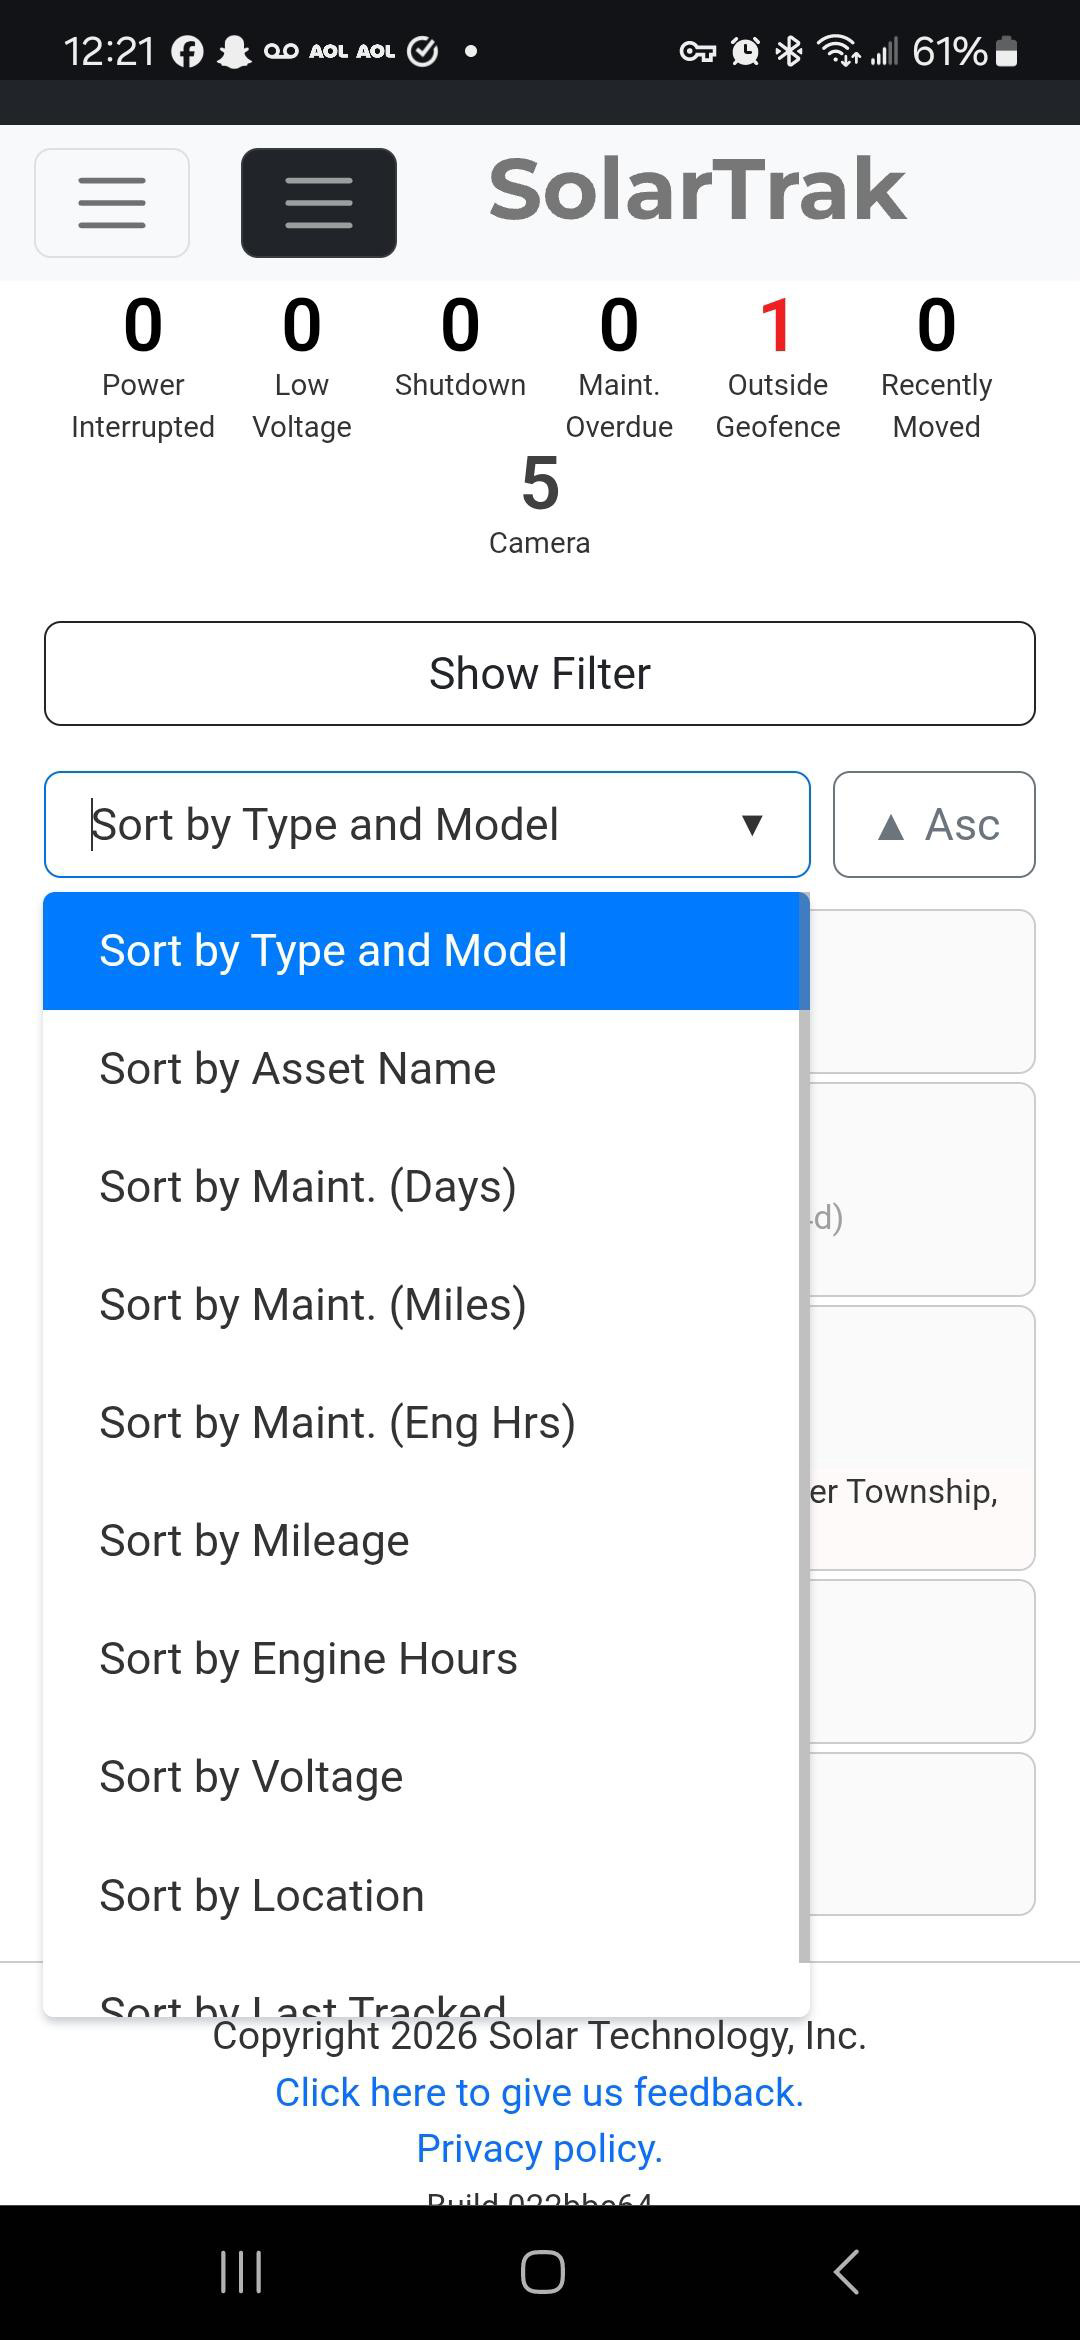
Task: Click the Show Filter button
Action: [540, 674]
